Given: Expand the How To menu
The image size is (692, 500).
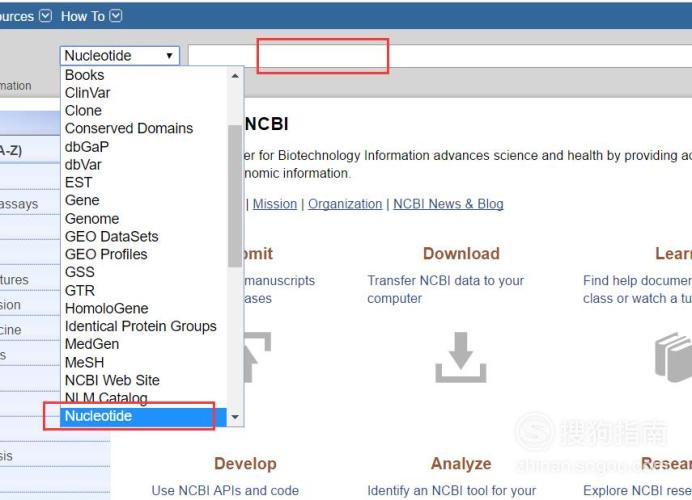Looking at the screenshot, I should (x=91, y=16).
